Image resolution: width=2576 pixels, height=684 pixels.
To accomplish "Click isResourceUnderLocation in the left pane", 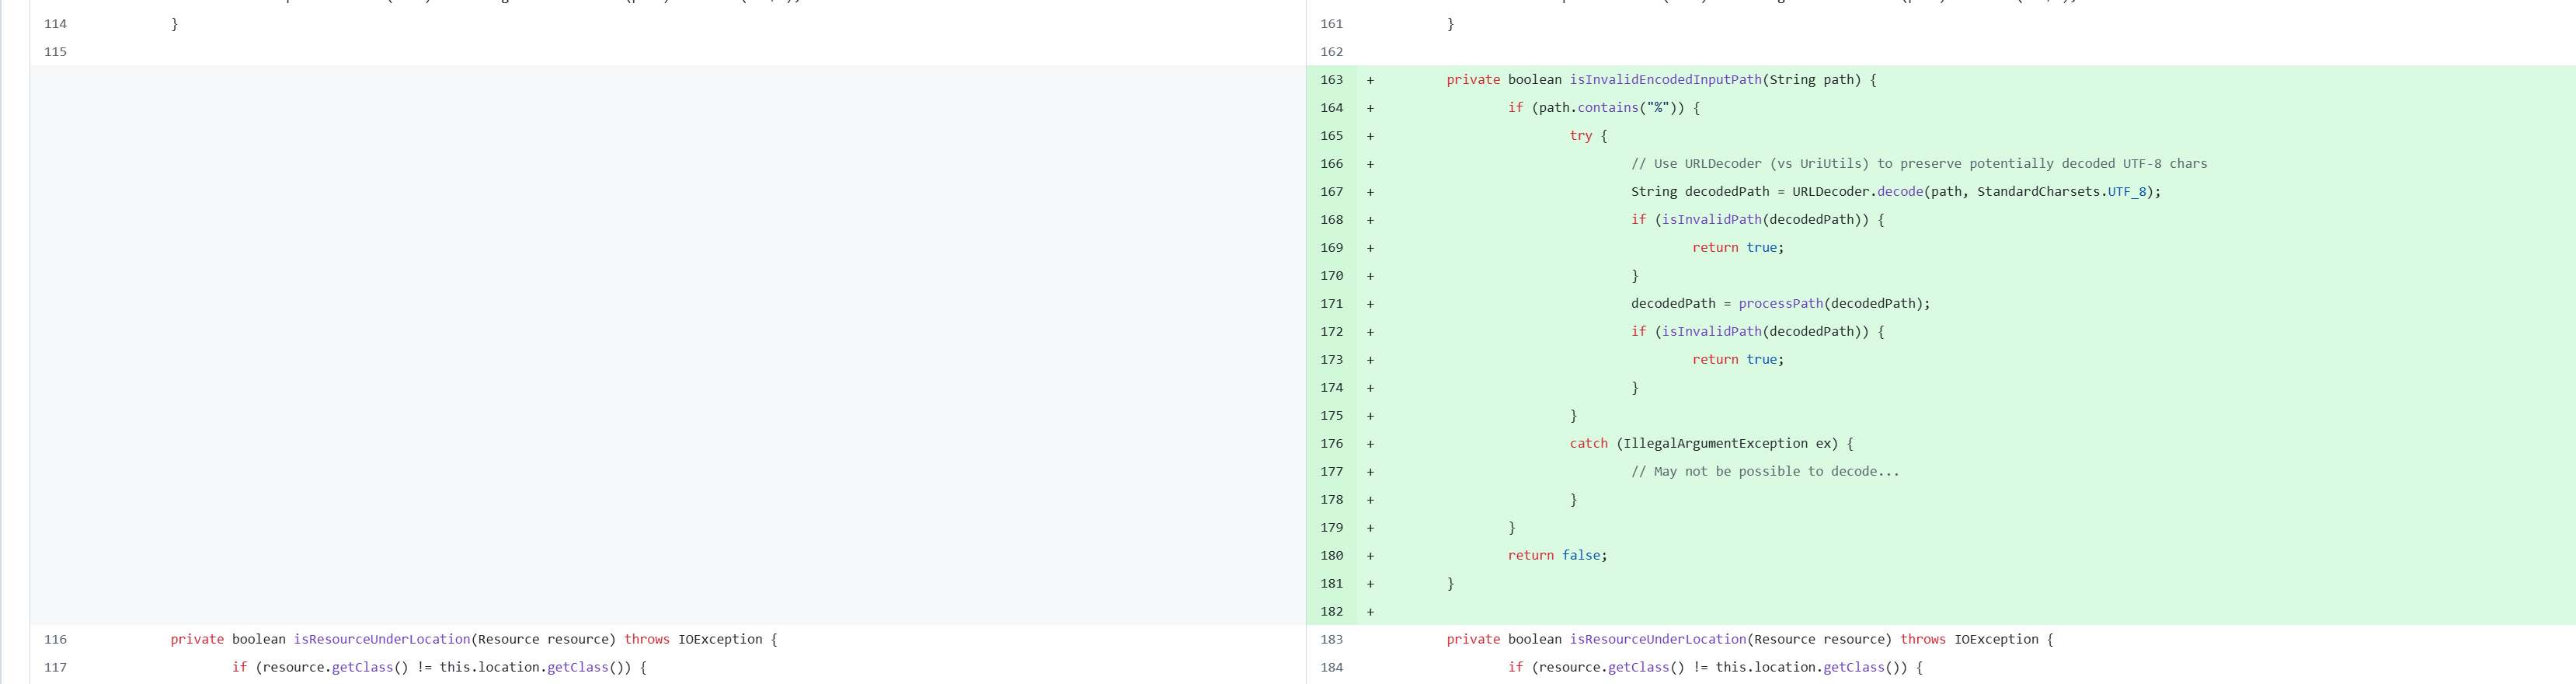I will 381,640.
